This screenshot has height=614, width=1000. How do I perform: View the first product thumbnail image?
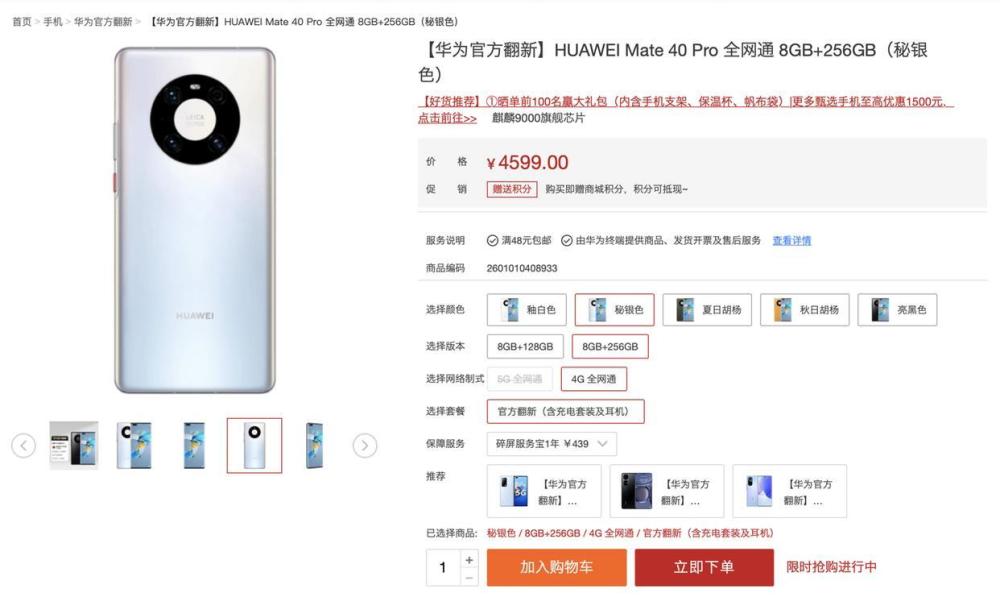(74, 445)
